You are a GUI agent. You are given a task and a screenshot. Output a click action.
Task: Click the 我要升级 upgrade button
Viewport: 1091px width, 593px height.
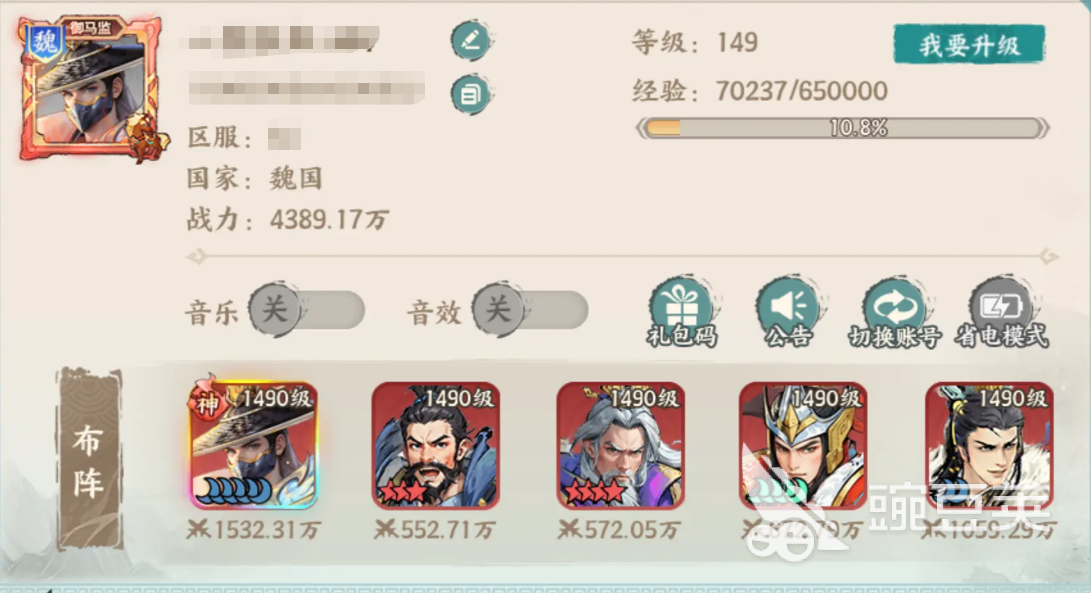pyautogui.click(x=969, y=45)
